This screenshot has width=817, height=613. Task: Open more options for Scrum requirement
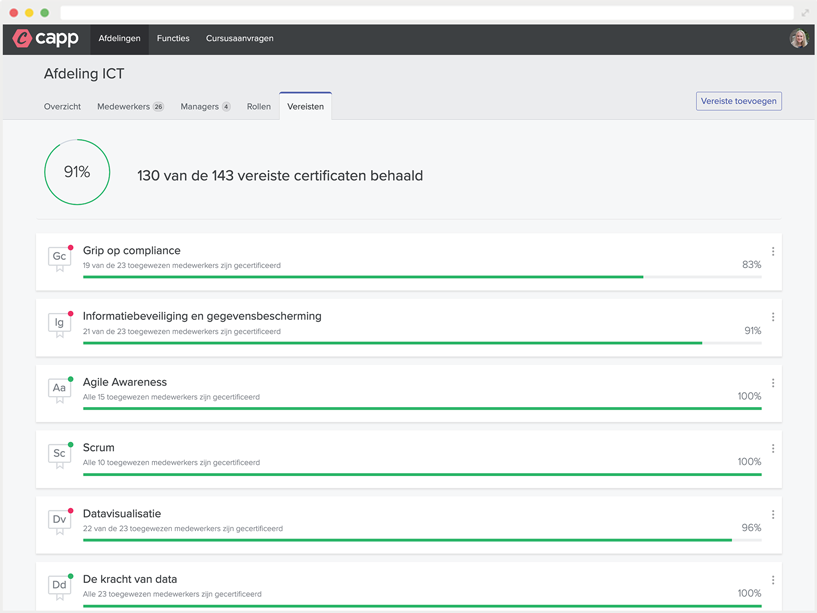[773, 449]
